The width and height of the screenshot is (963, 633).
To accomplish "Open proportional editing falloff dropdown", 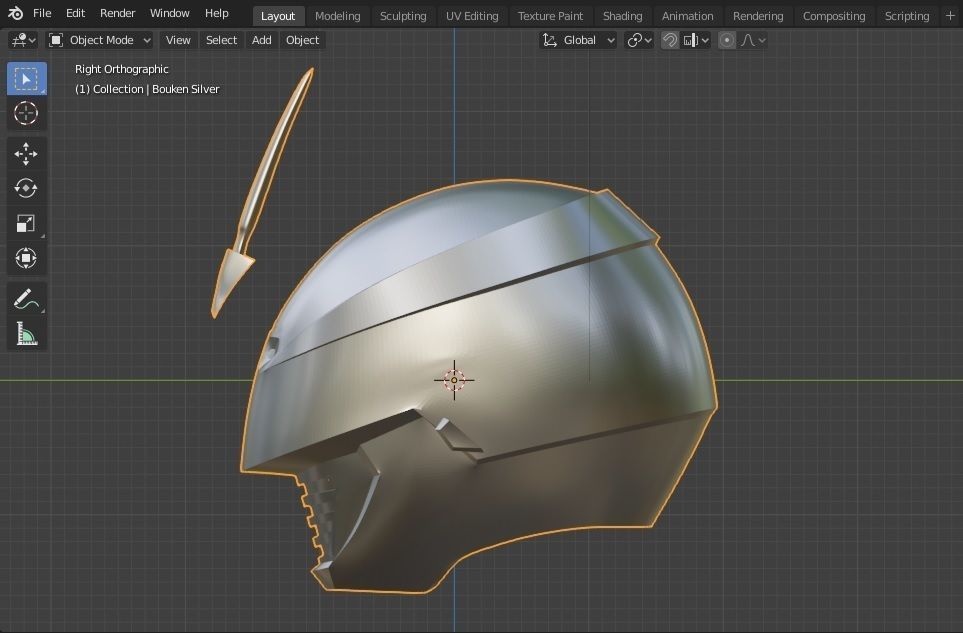I will point(753,41).
